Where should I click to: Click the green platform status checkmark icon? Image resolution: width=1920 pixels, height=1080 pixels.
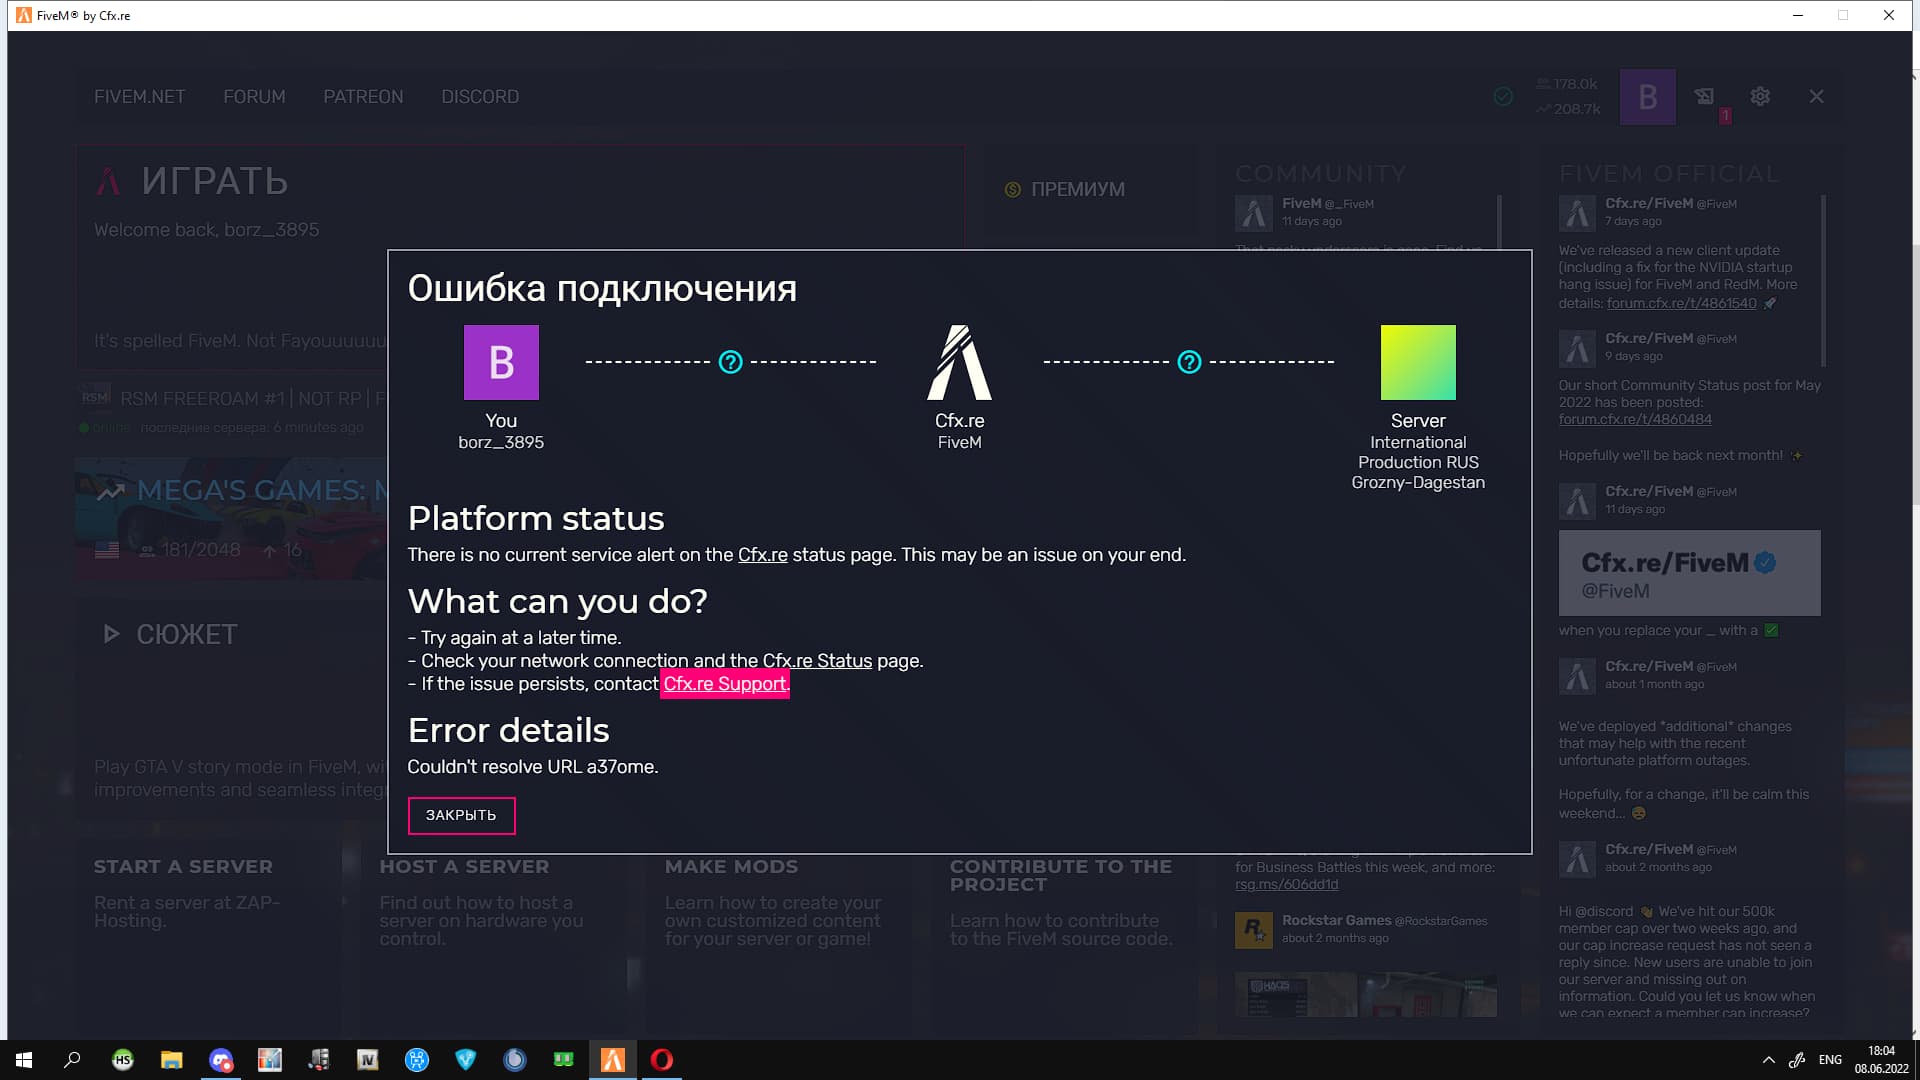pos(1503,96)
